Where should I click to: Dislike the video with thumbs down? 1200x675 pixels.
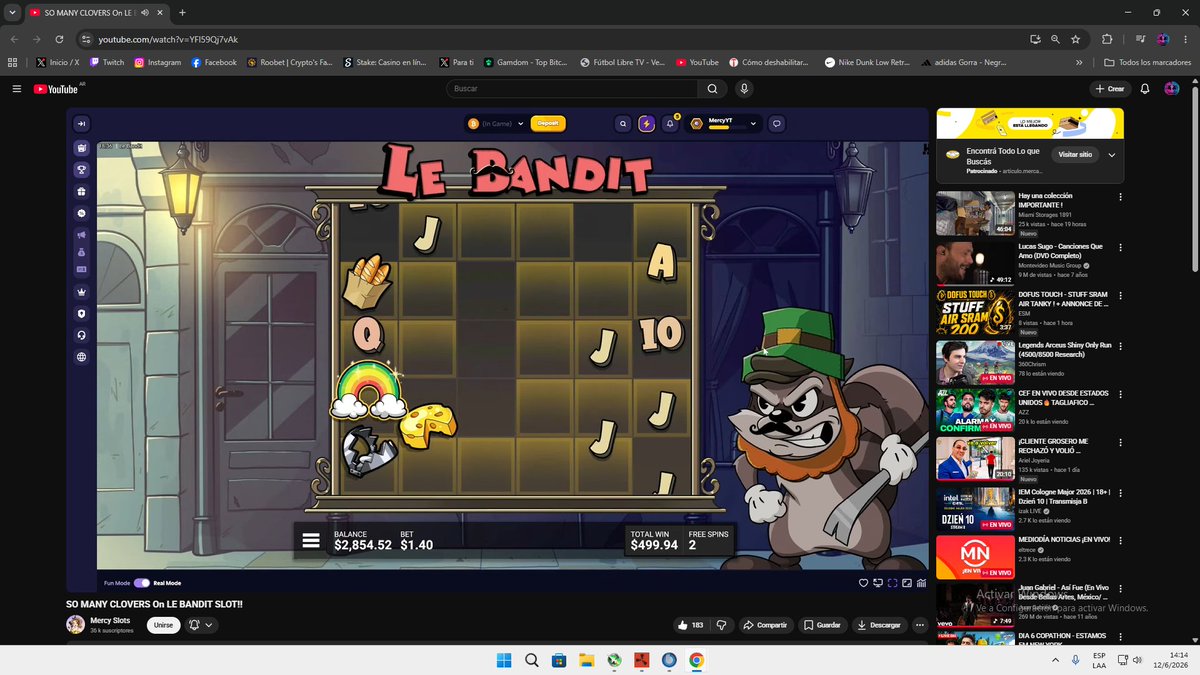(721, 625)
